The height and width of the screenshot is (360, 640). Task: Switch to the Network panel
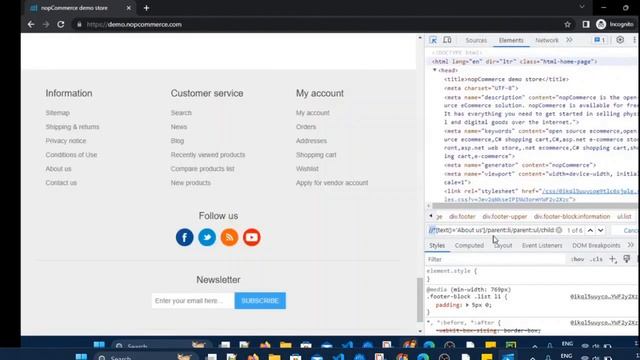[x=547, y=40]
